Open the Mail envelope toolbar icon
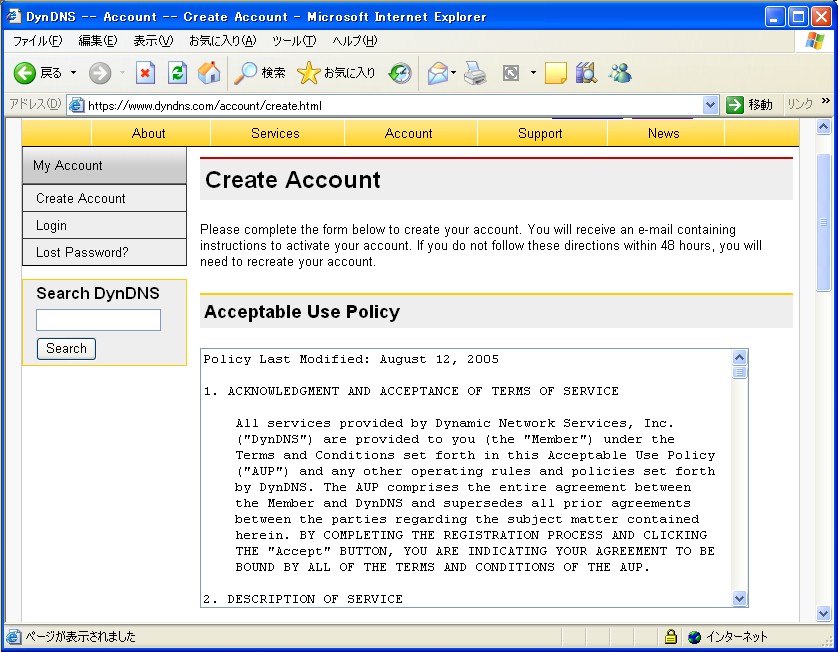The width and height of the screenshot is (838, 652). (x=438, y=73)
